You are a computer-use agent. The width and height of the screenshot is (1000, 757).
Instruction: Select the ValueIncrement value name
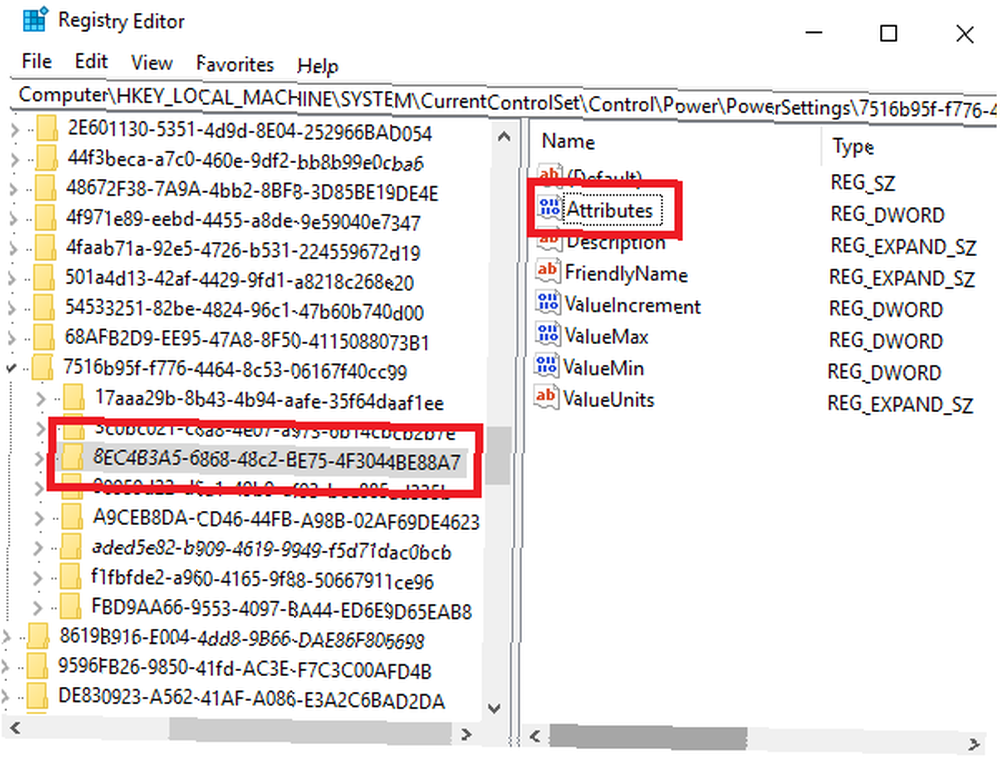(633, 305)
